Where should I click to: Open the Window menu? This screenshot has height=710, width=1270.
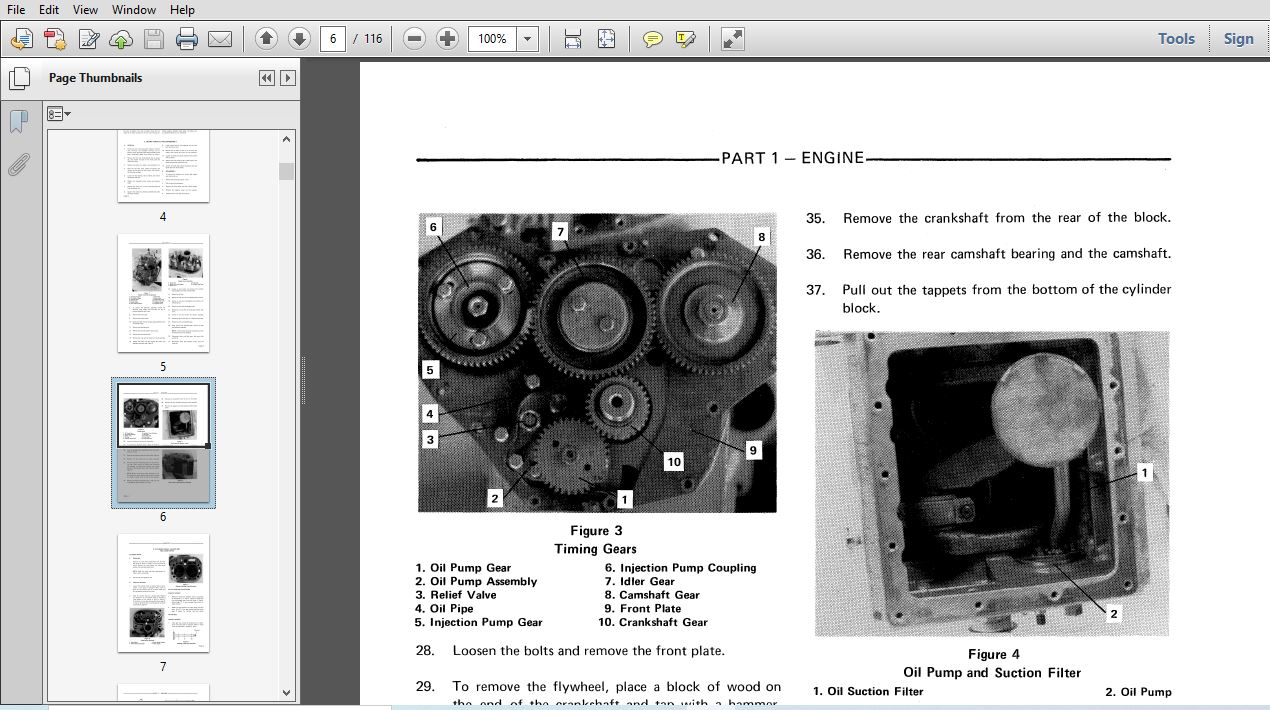click(133, 9)
